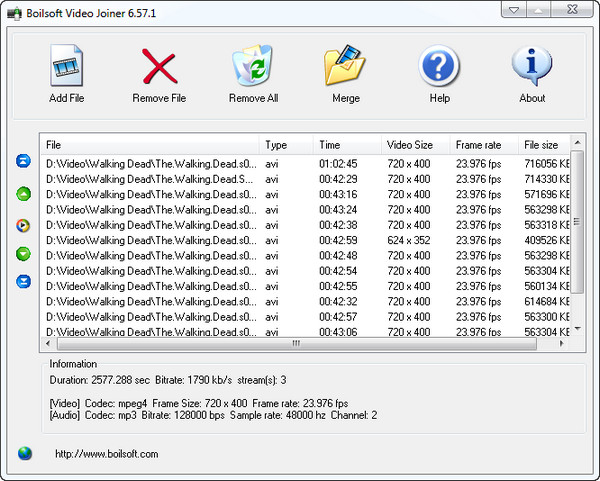Sort list by the Type column header
This screenshot has width=600, height=481.
(286, 145)
